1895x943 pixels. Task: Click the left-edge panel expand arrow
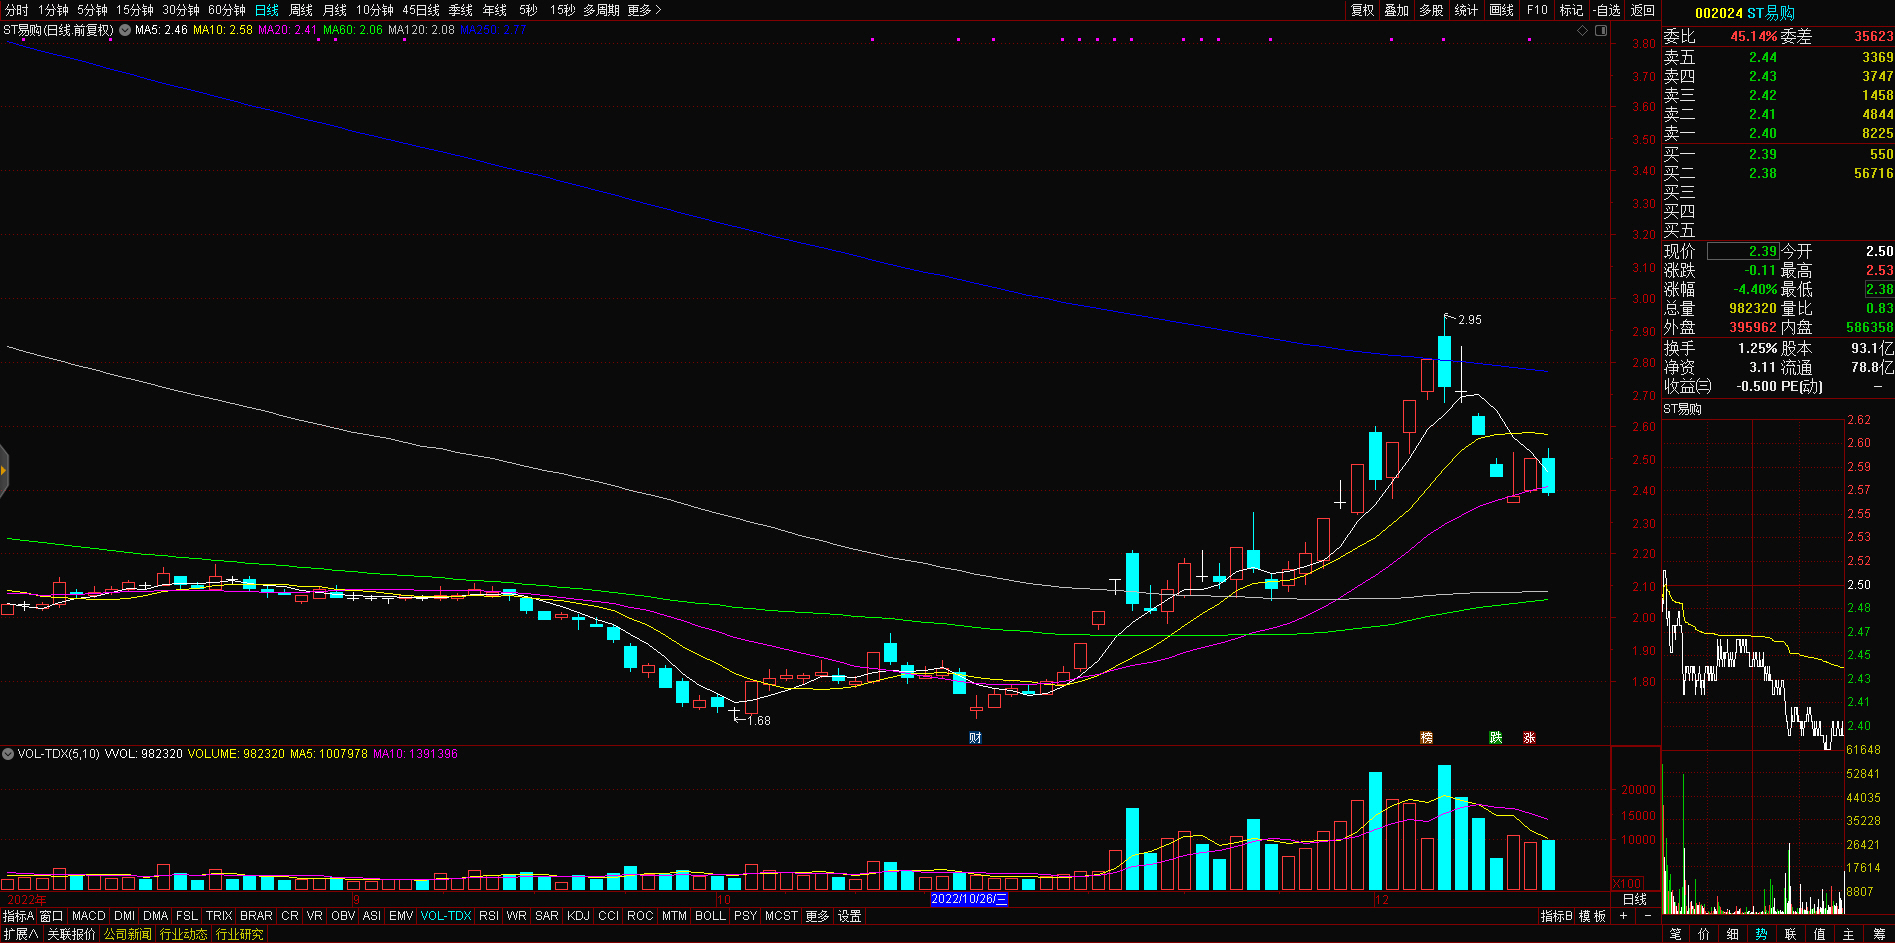pos(4,470)
